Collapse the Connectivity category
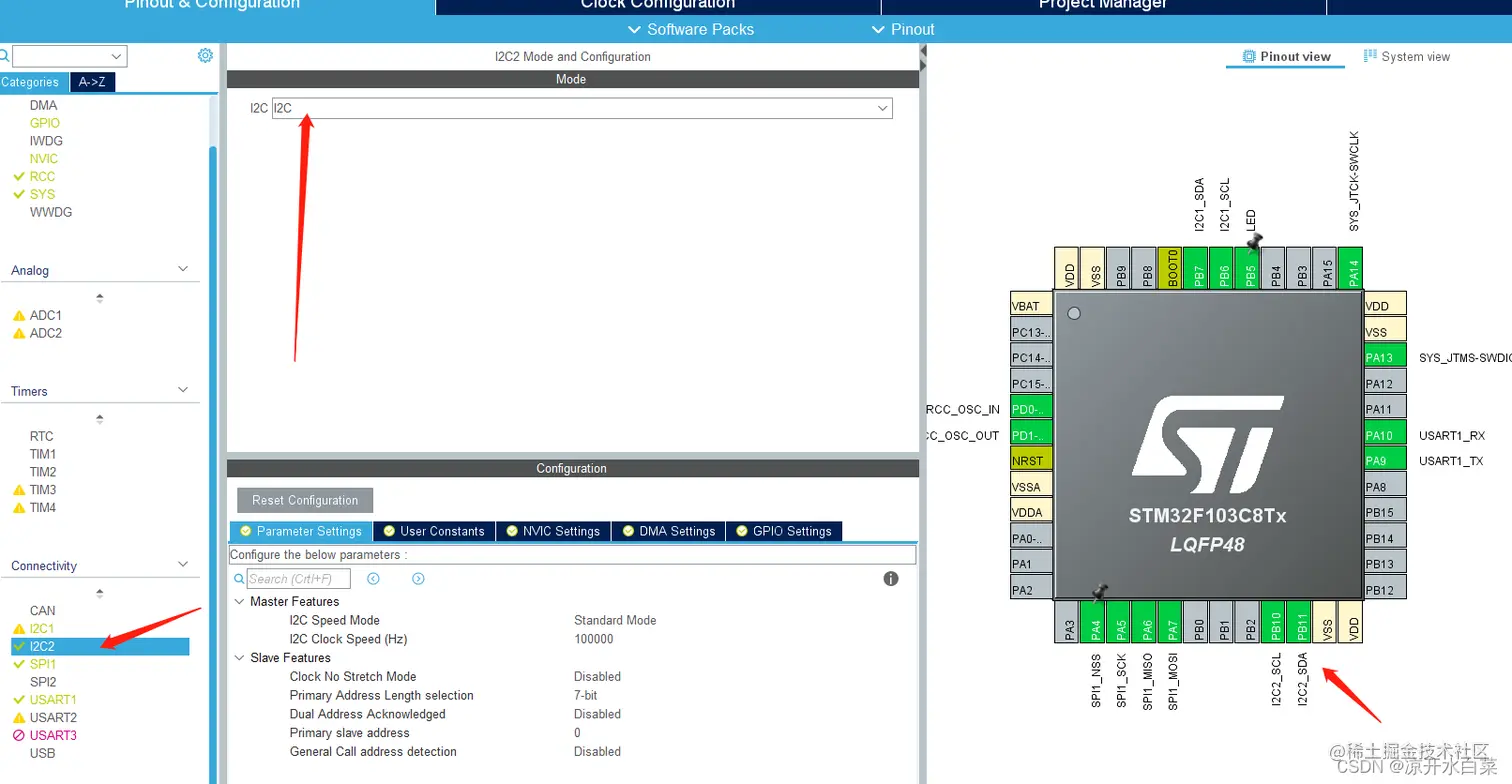Screen dimensions: 1512x784 pos(183,565)
